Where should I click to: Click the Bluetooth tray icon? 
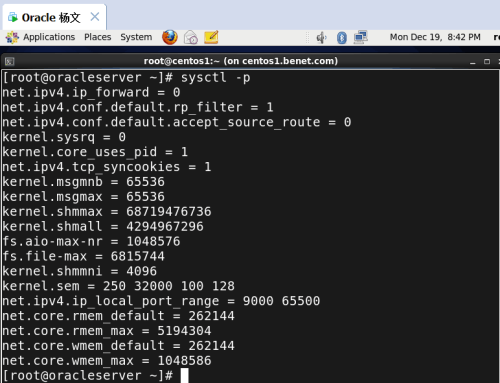pyautogui.click(x=342, y=38)
